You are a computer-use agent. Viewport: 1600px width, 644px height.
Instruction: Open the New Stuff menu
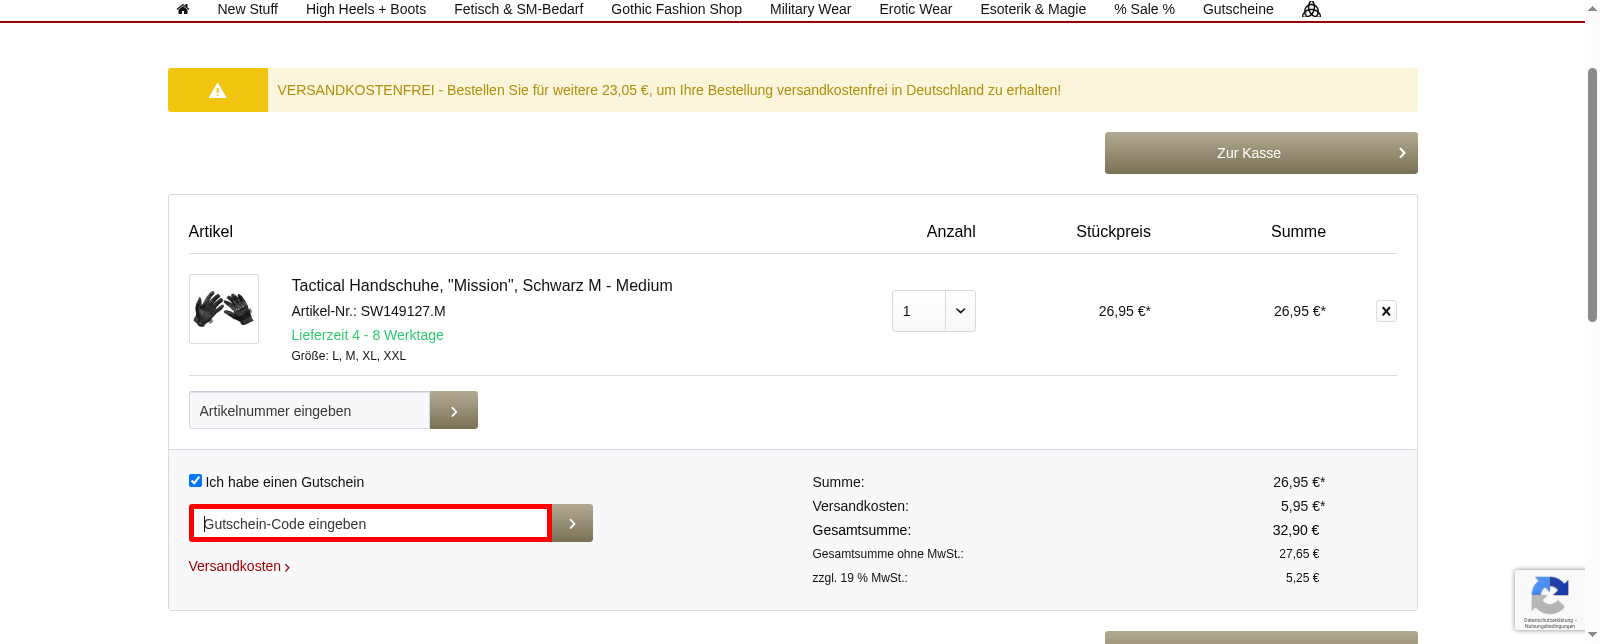(247, 9)
